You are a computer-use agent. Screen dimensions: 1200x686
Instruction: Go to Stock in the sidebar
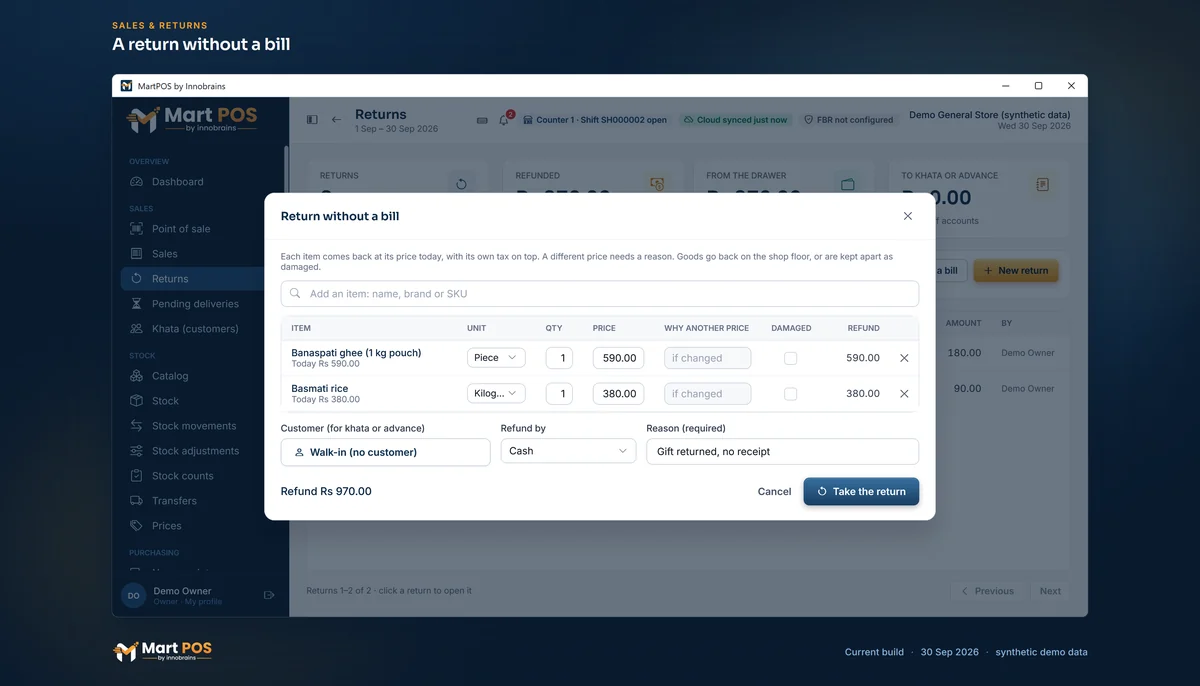point(165,401)
